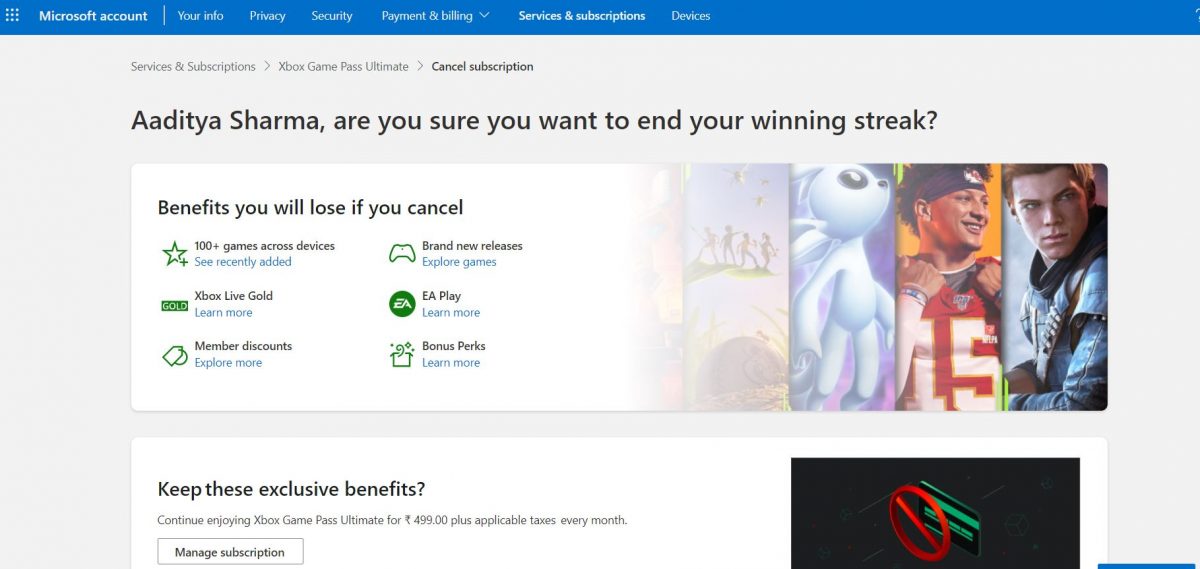Click the Brand new releases benefit title
The height and width of the screenshot is (569, 1200).
472,246
